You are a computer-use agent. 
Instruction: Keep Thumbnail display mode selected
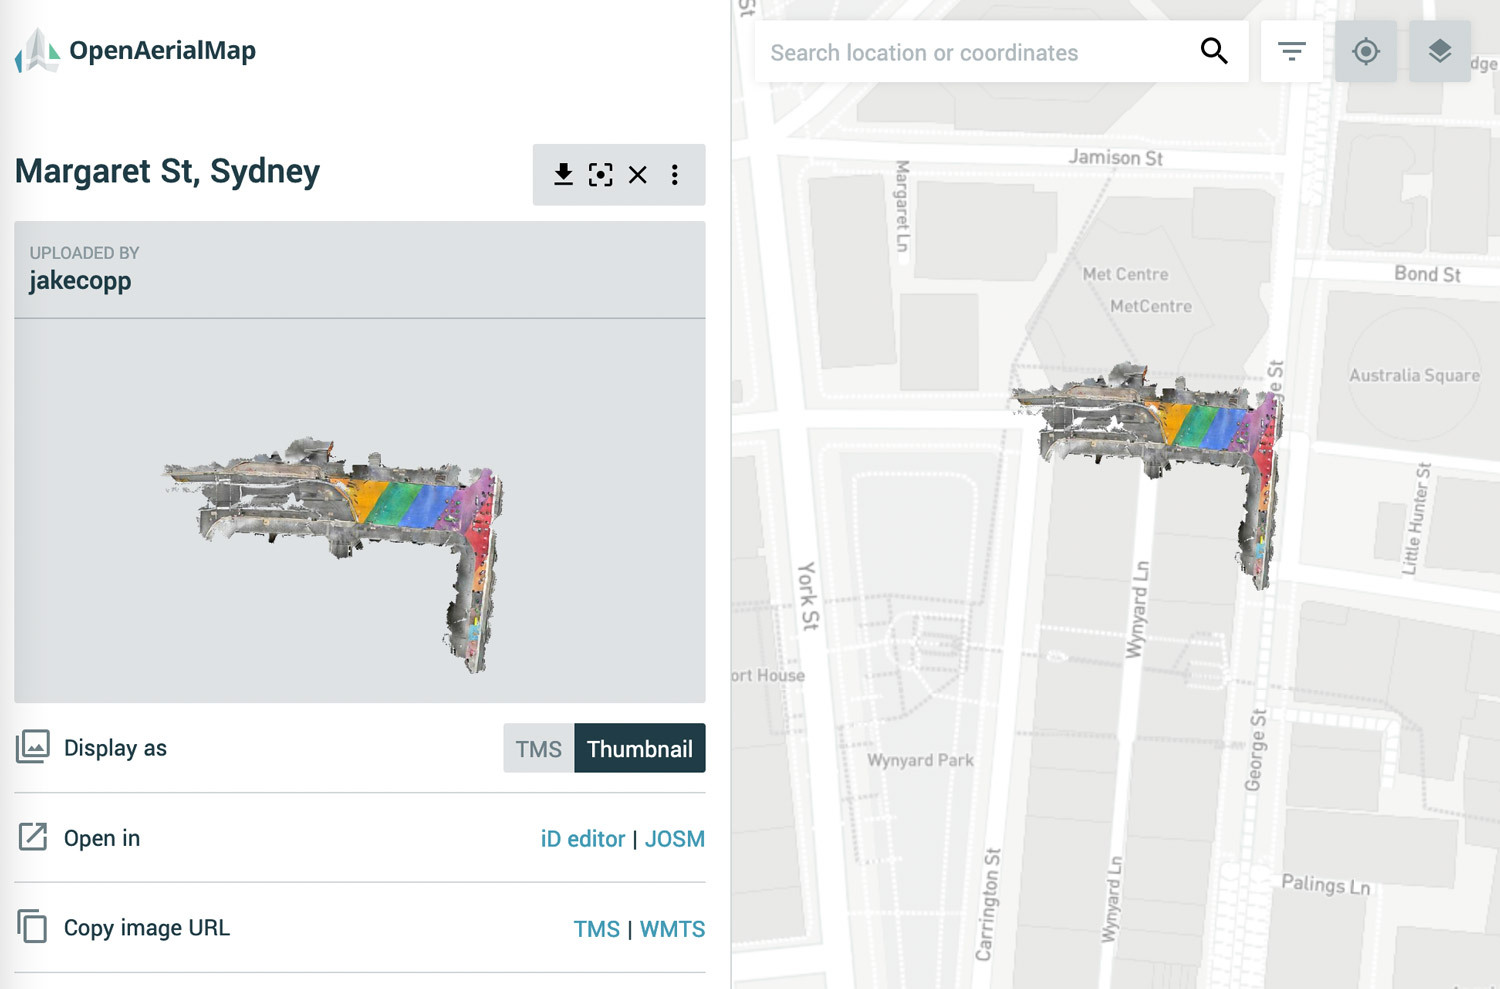pyautogui.click(x=640, y=748)
